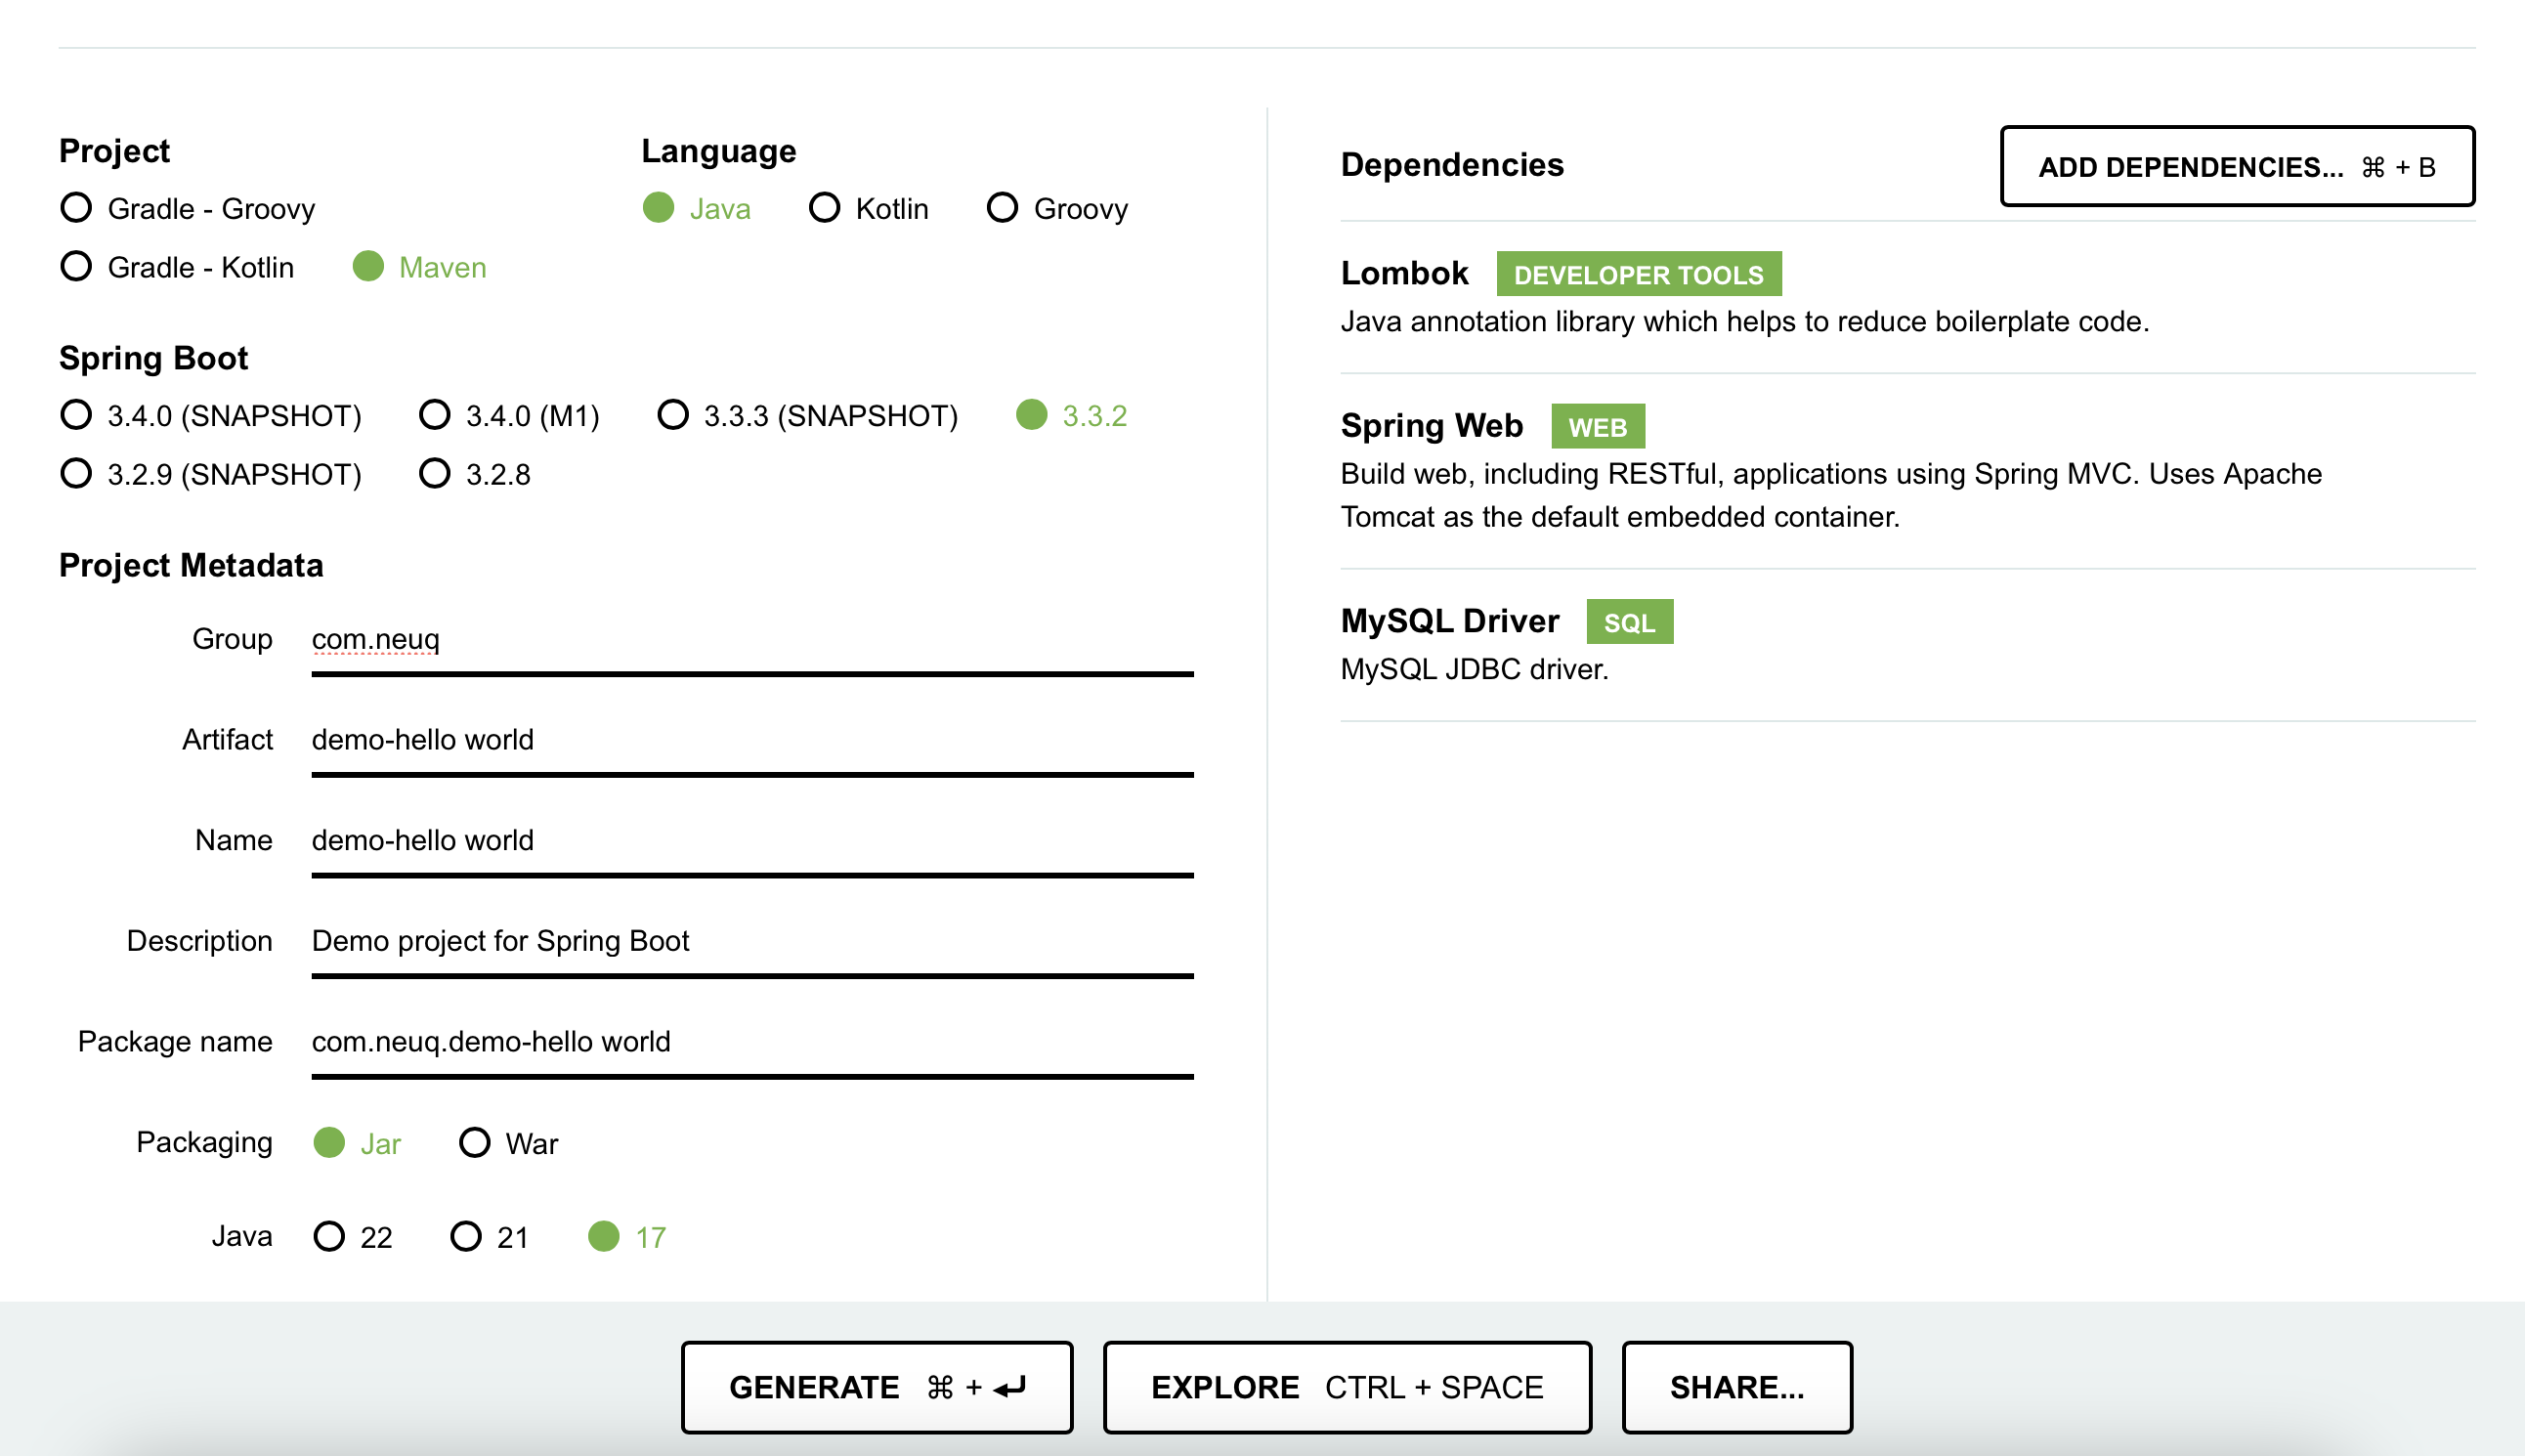The width and height of the screenshot is (2525, 1456).
Task: Click the Dependencies heading
Action: pyautogui.click(x=1451, y=164)
